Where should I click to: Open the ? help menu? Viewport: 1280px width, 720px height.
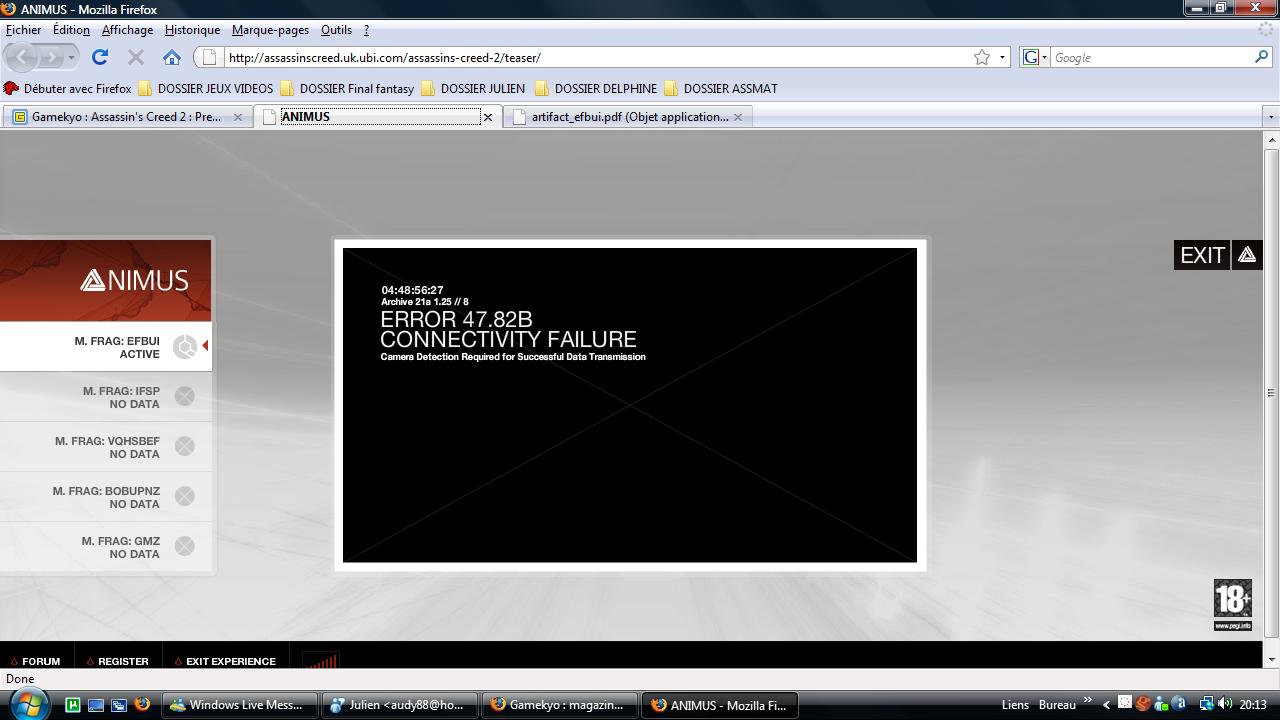pyautogui.click(x=366, y=30)
